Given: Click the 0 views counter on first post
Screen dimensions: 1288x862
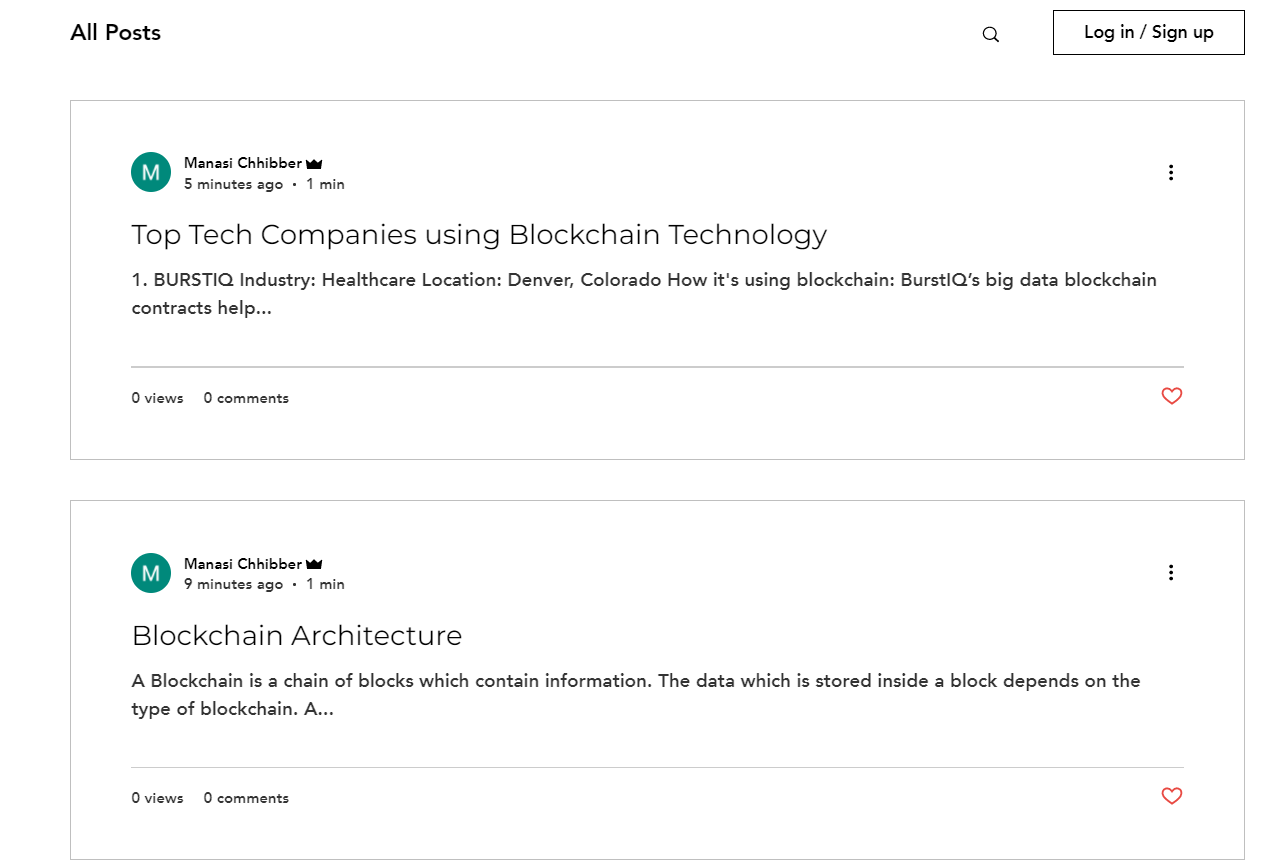Looking at the screenshot, I should tap(157, 398).
